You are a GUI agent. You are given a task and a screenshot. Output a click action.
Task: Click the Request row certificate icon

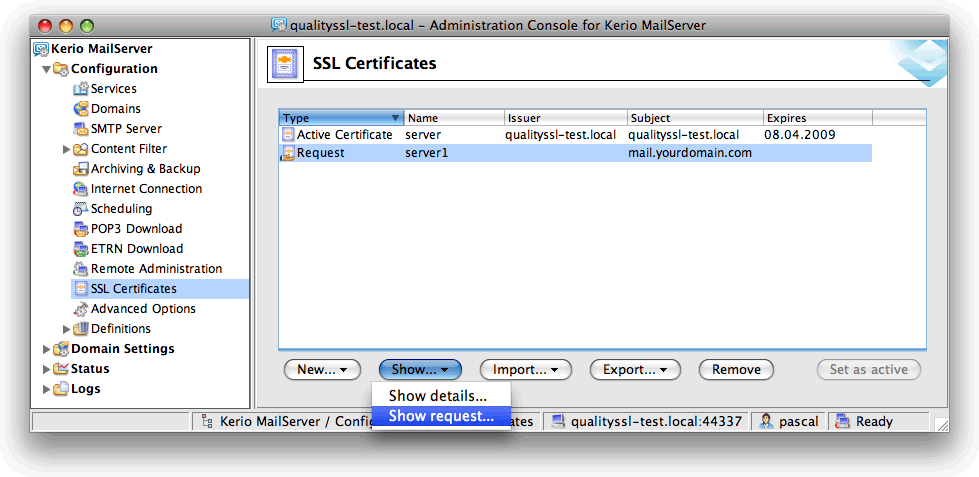point(288,153)
